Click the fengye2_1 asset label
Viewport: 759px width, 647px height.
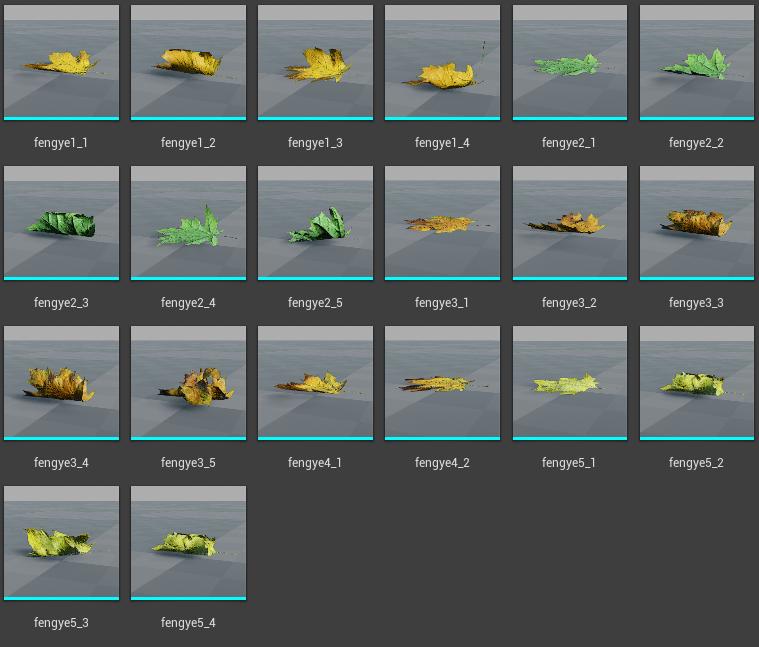click(x=569, y=143)
